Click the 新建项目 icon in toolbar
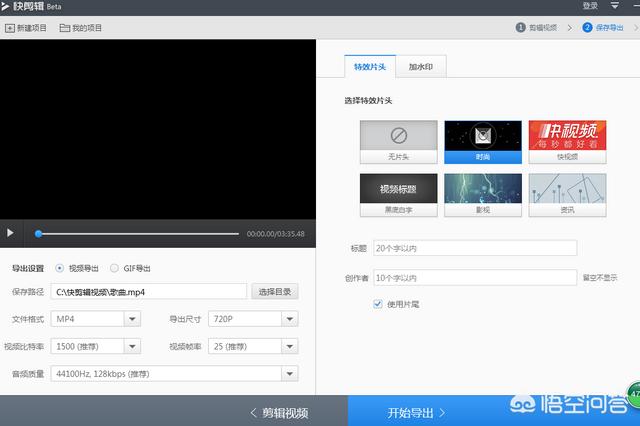640x426 pixels. (x=10, y=28)
